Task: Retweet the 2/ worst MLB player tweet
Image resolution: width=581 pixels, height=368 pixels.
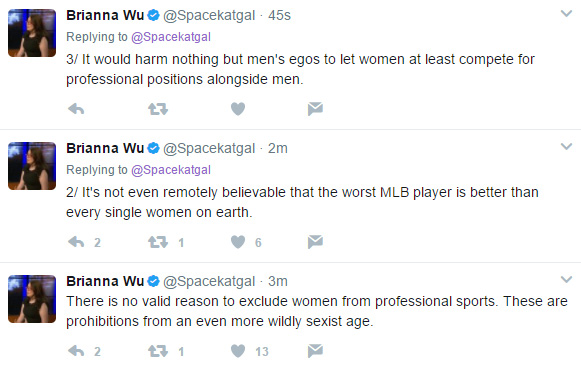Action: point(158,242)
